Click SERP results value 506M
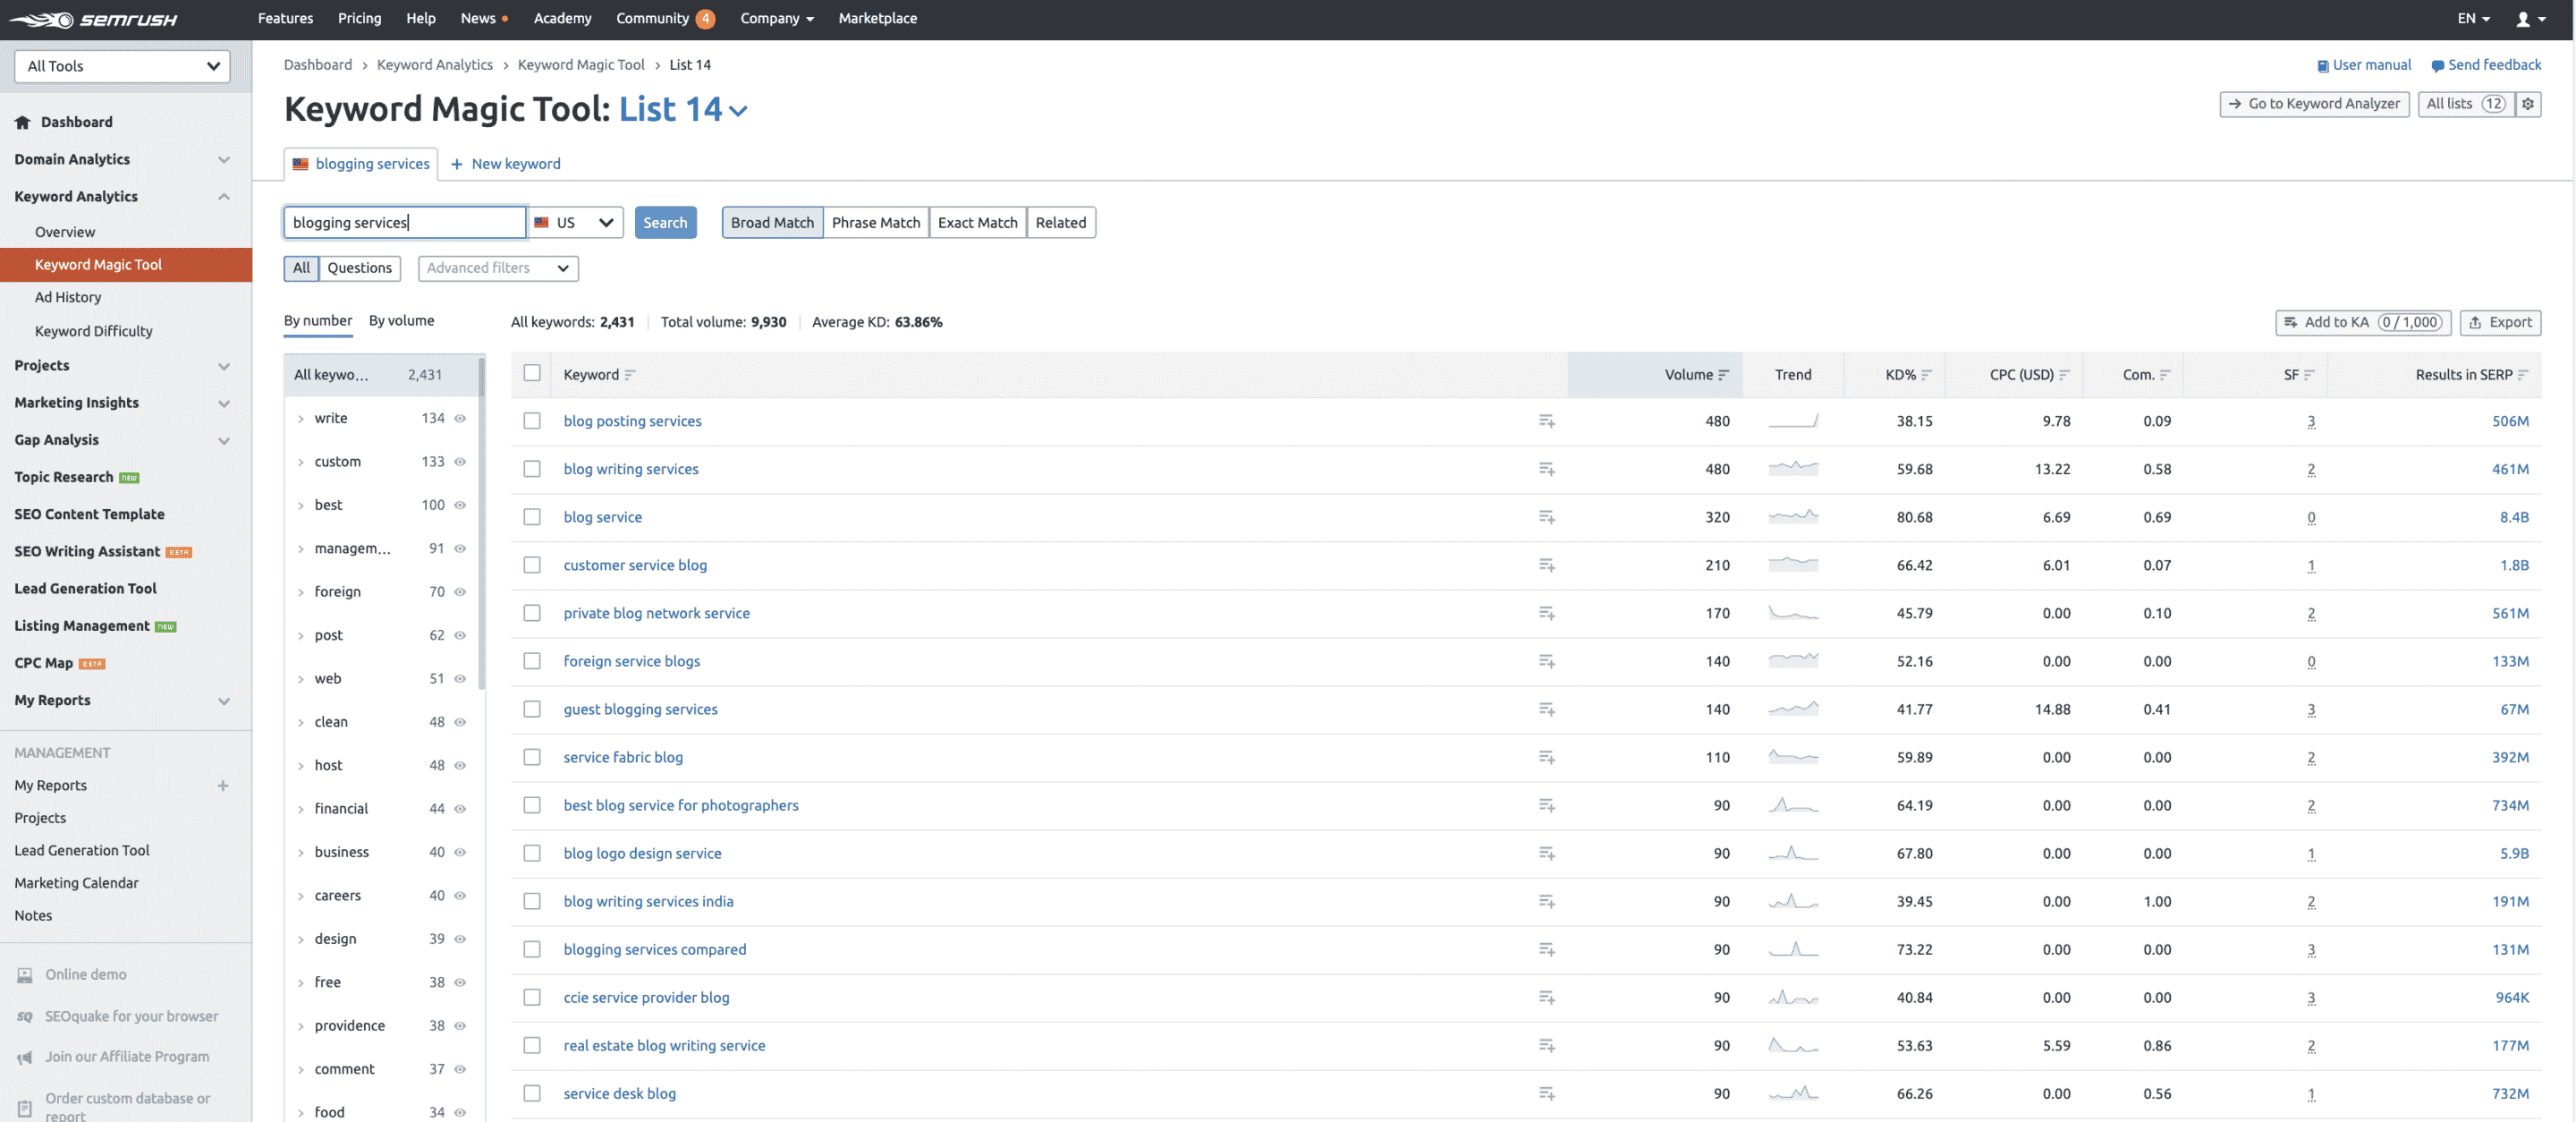This screenshot has width=2576, height=1122. coord(2510,421)
